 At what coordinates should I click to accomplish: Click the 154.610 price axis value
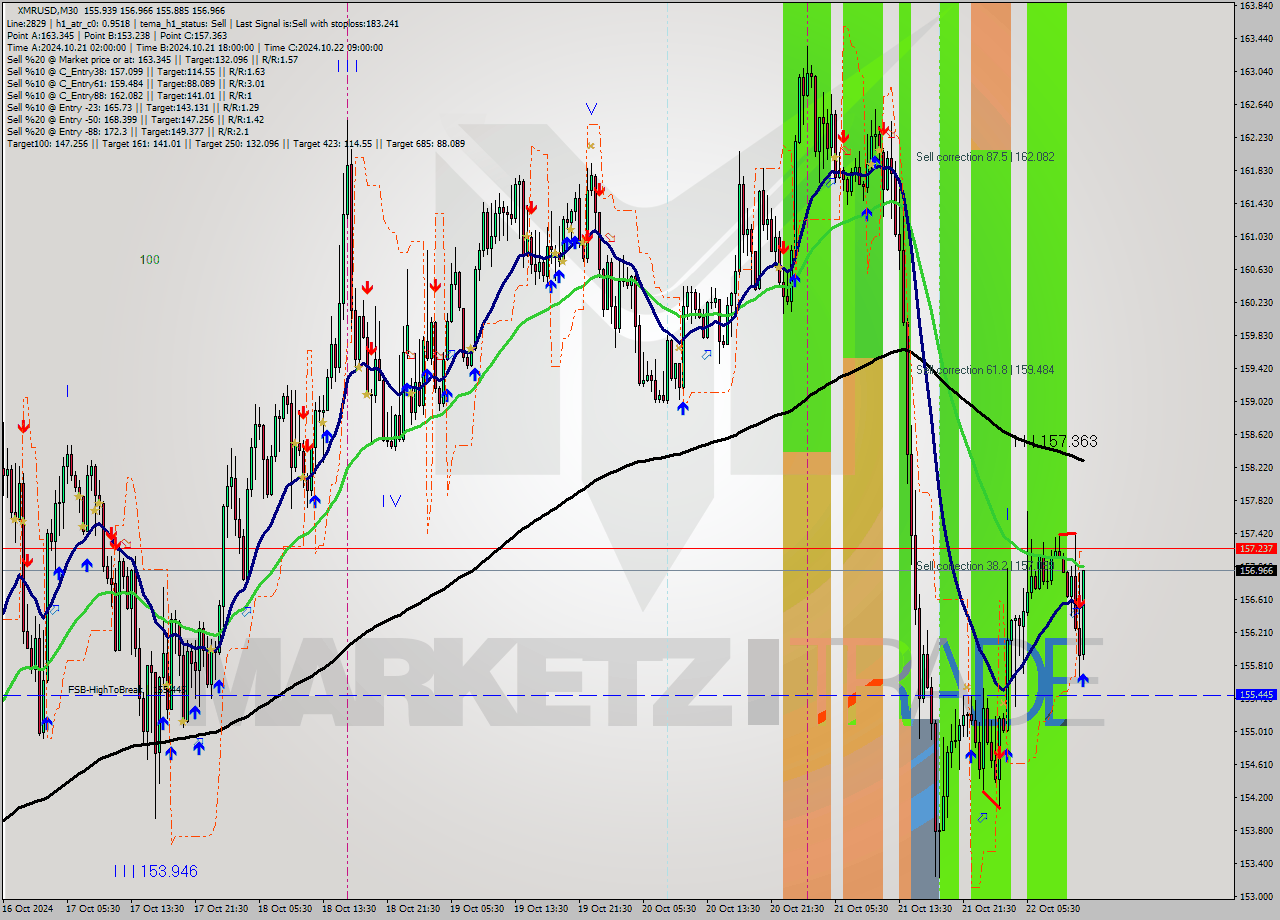(x=1255, y=764)
